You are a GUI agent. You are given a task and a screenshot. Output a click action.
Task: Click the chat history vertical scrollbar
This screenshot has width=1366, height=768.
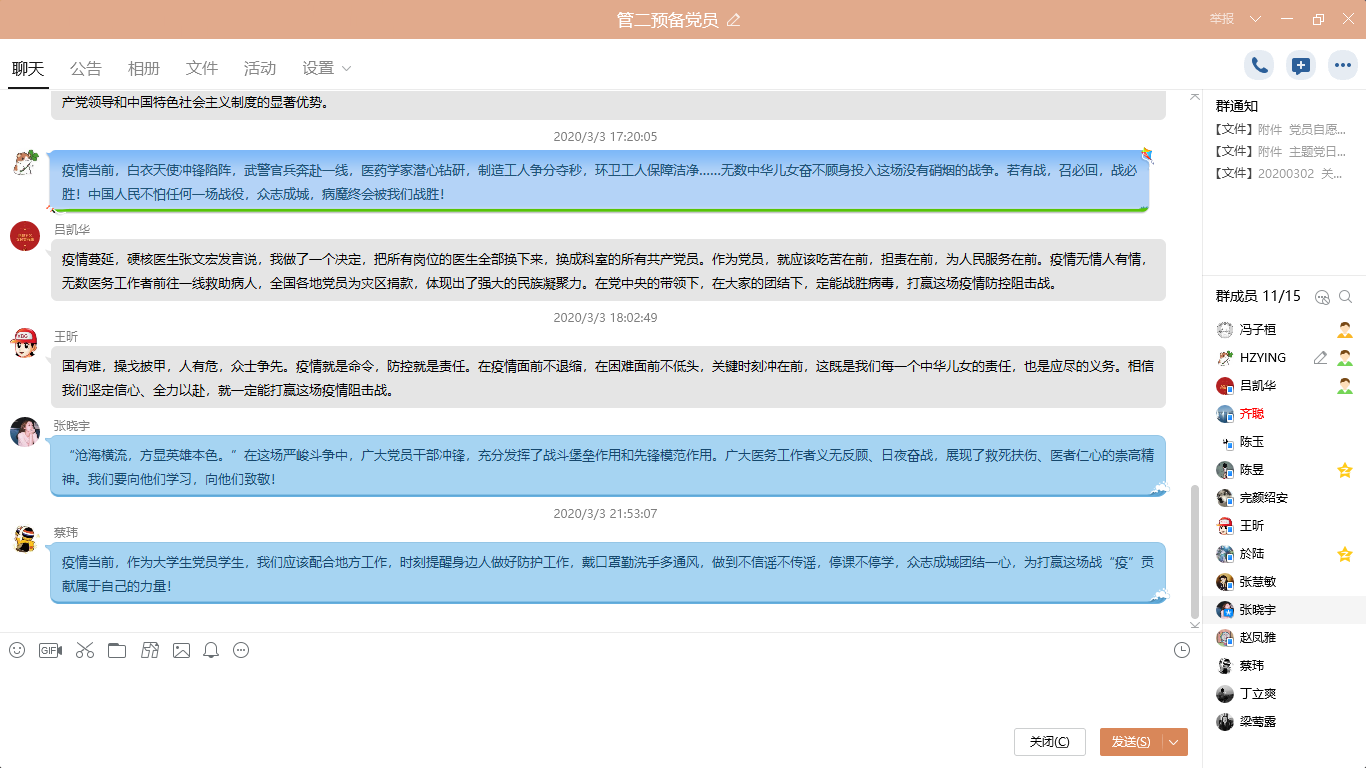[x=1194, y=550]
